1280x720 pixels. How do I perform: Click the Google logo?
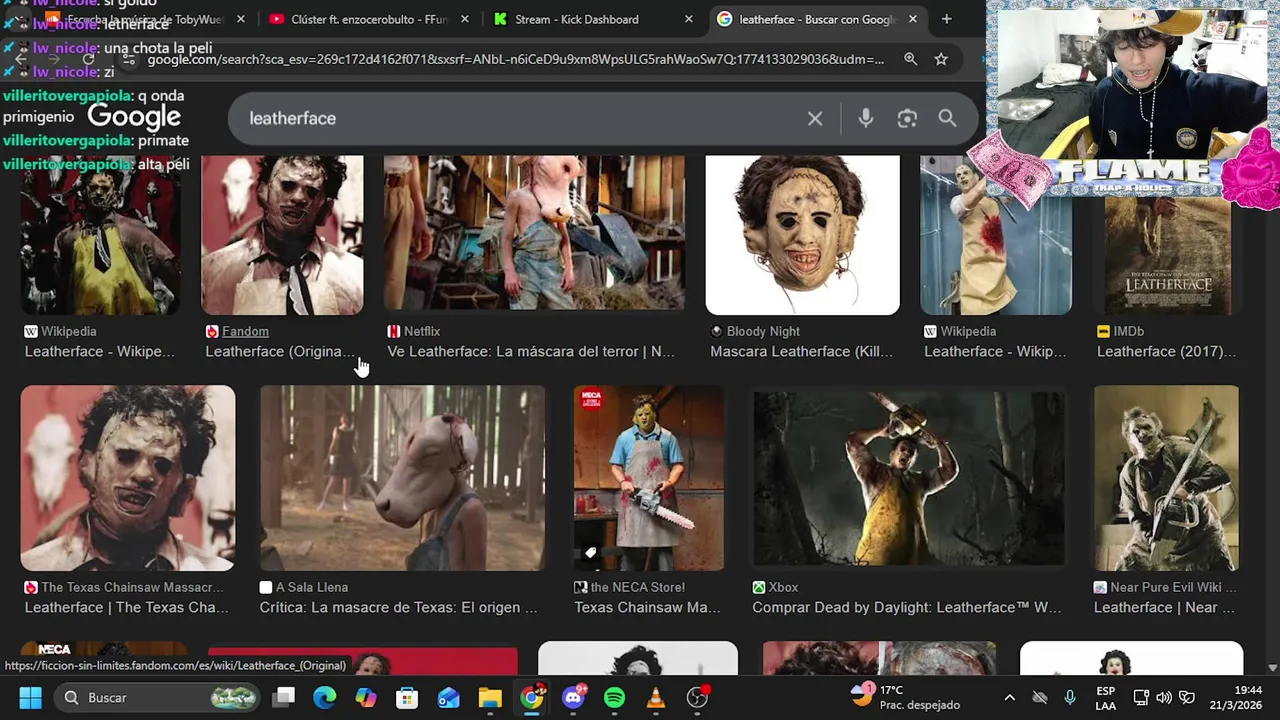134,117
